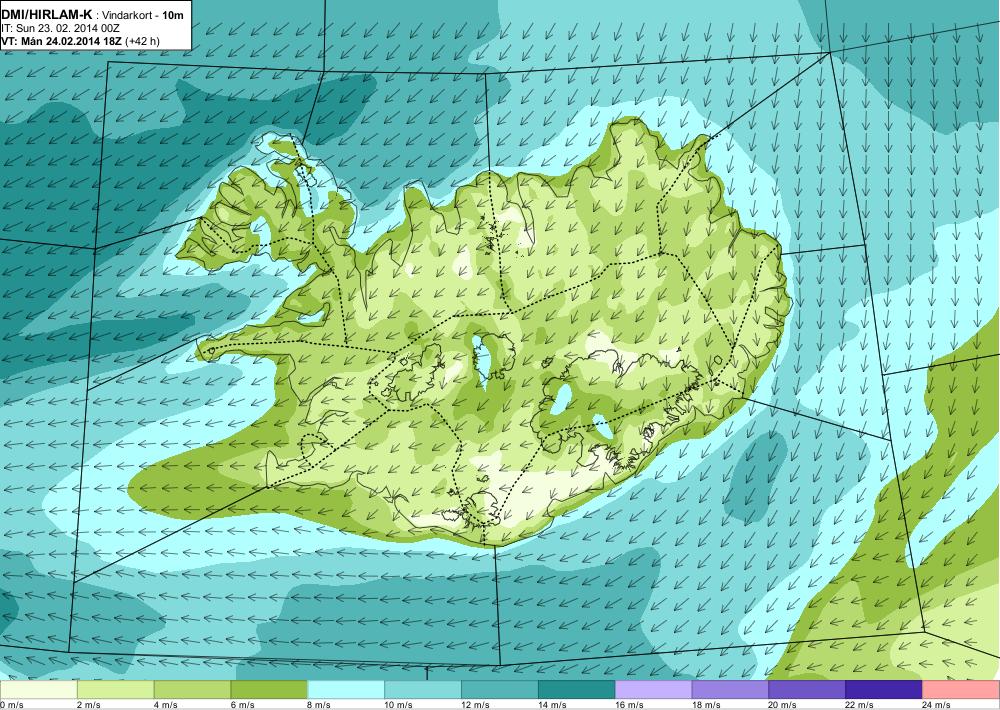Image resolution: width=1000 pixels, height=710 pixels.
Task: Click the '16 m/s' legend label
Action: click(629, 705)
